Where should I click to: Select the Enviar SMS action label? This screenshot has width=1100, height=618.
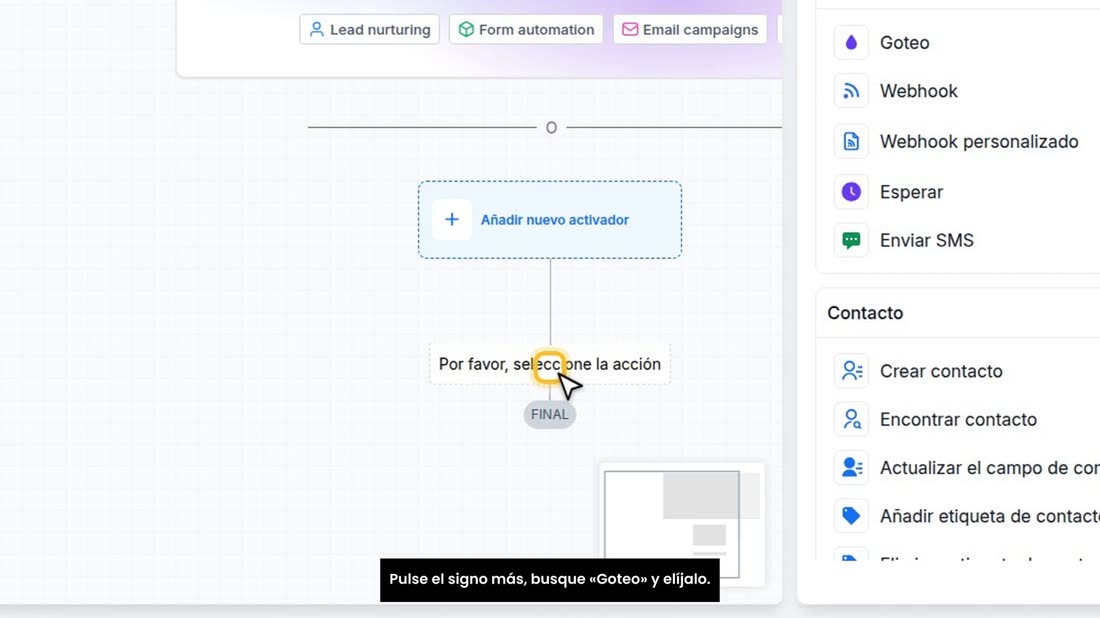pyautogui.click(x=927, y=241)
